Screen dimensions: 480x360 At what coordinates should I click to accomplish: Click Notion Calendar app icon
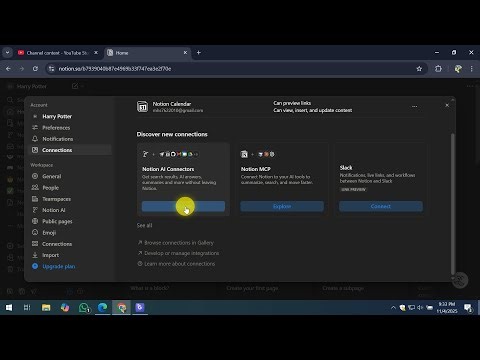[x=143, y=107]
